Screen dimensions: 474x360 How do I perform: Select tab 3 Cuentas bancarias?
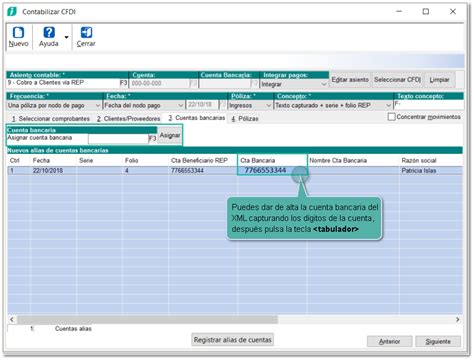pos(196,118)
